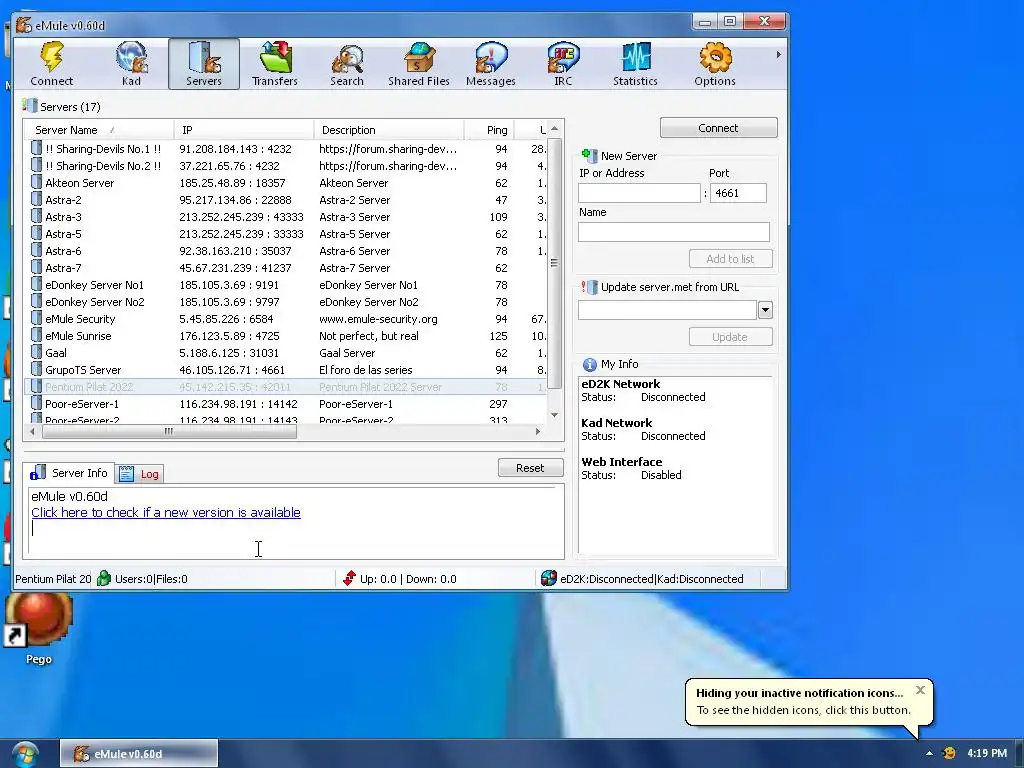Switch to the Log tab

tap(140, 474)
